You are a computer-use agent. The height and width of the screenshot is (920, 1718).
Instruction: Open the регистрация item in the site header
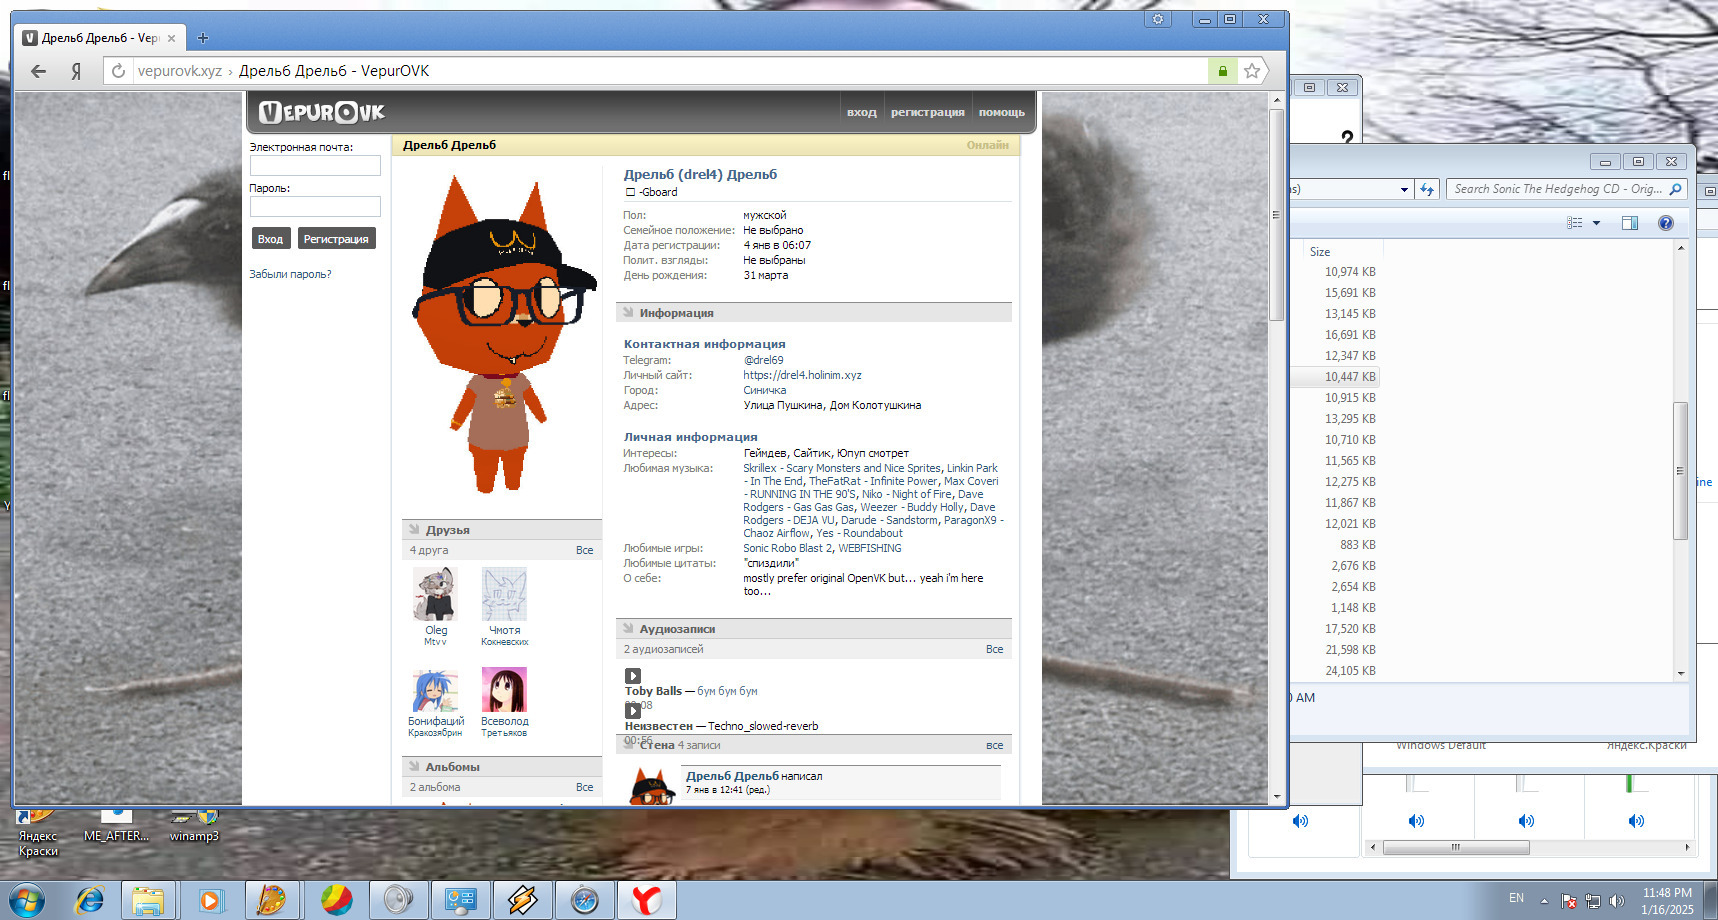[927, 112]
